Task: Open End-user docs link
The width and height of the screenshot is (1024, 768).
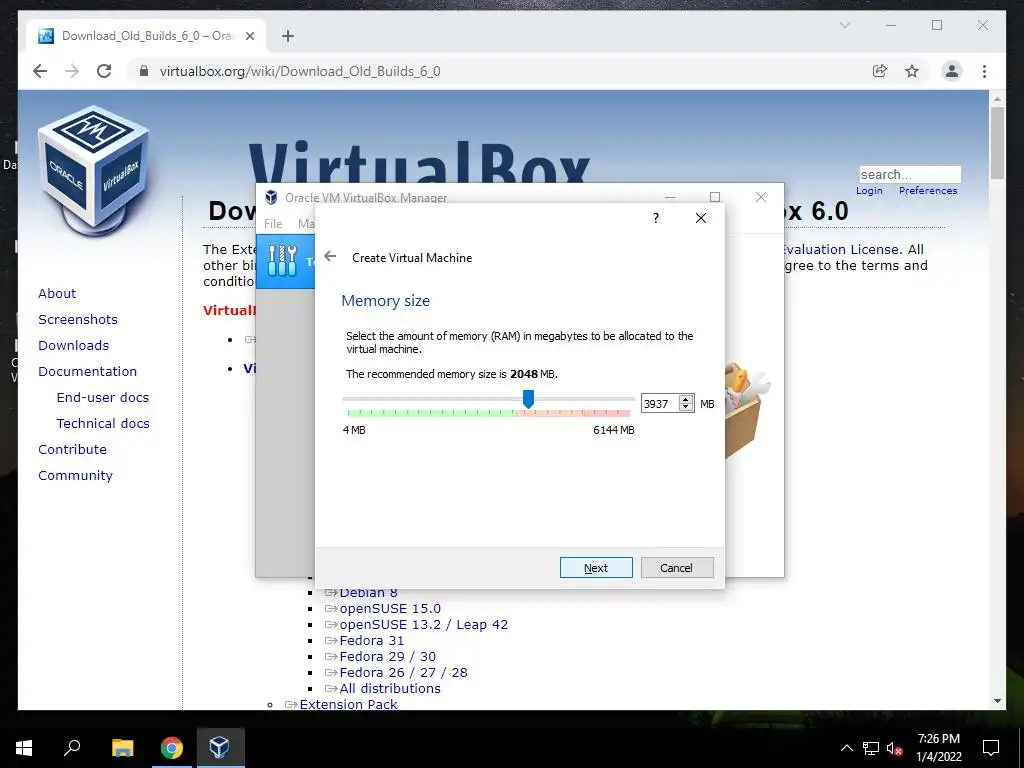Action: 103,397
